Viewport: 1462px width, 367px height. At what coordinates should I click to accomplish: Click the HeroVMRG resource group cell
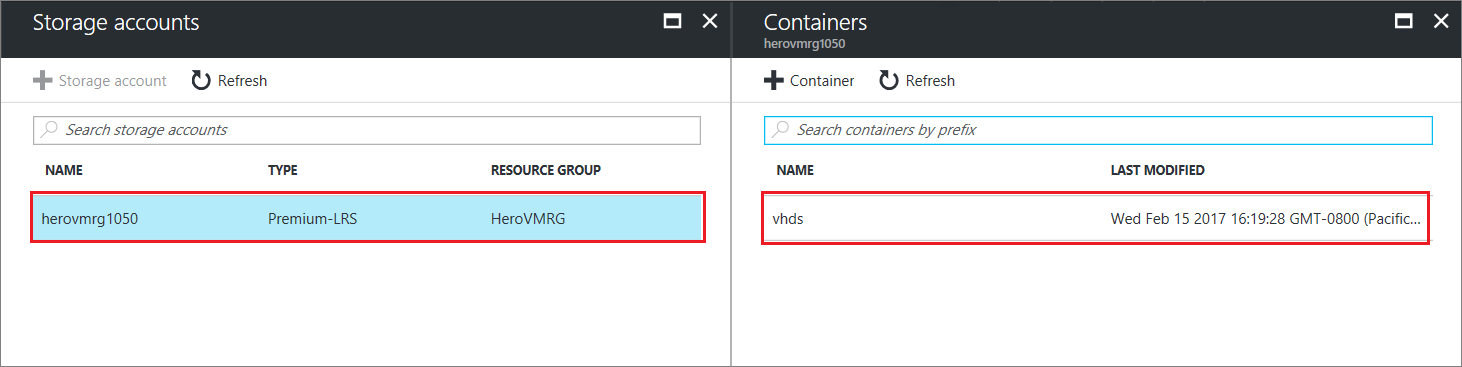click(x=528, y=218)
